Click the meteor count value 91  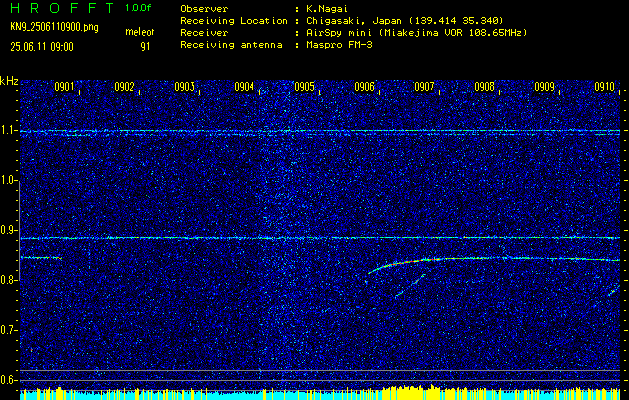(145, 47)
